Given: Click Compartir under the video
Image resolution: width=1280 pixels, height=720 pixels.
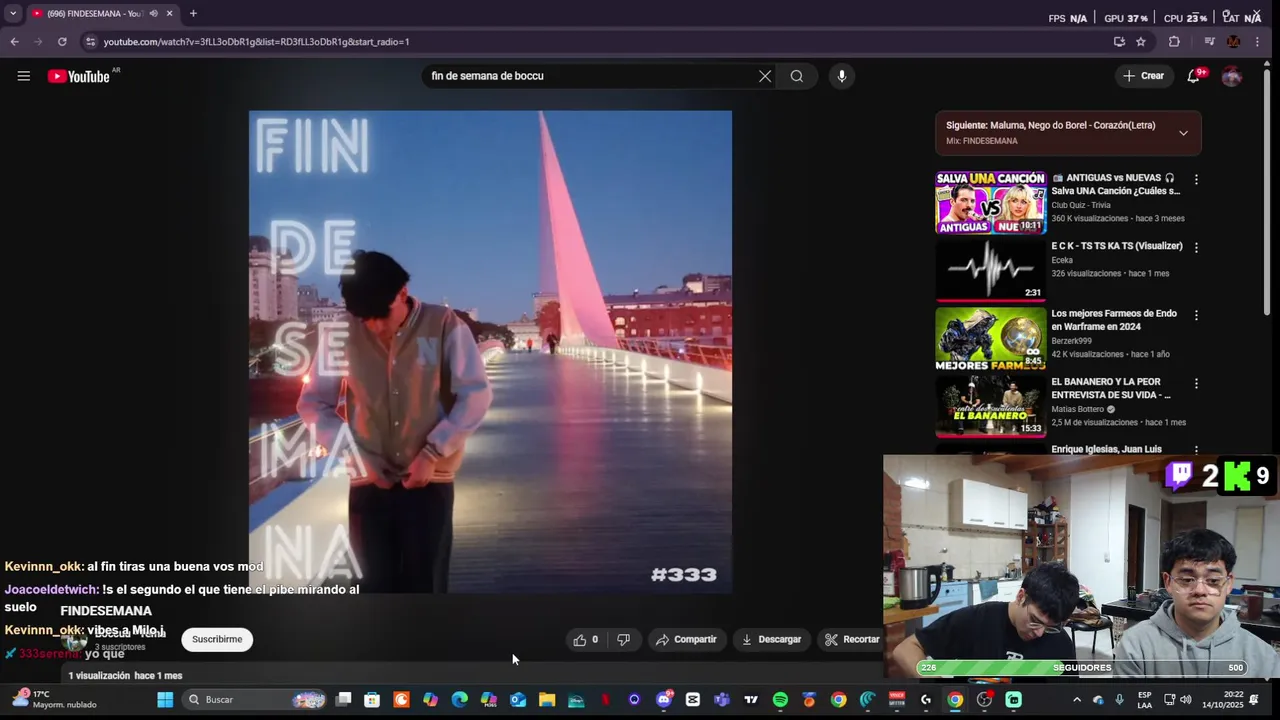Looking at the screenshot, I should pyautogui.click(x=686, y=639).
